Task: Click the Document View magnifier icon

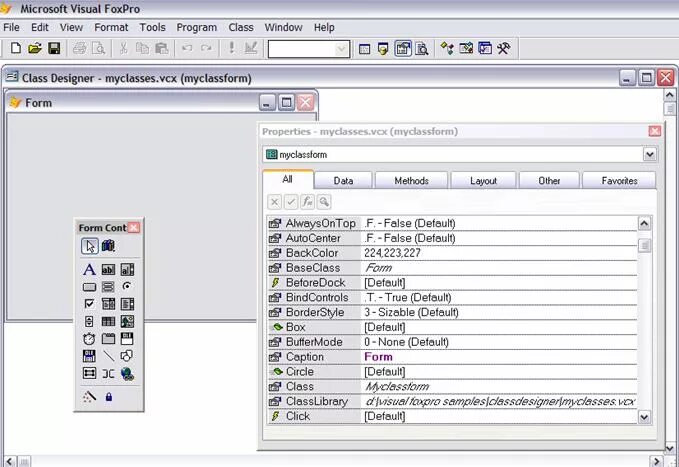Action: pyautogui.click(x=422, y=49)
